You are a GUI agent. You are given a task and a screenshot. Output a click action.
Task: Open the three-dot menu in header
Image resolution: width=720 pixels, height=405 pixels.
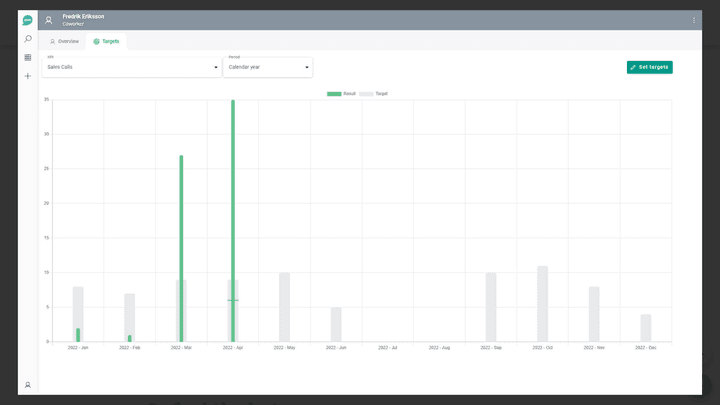click(x=694, y=20)
